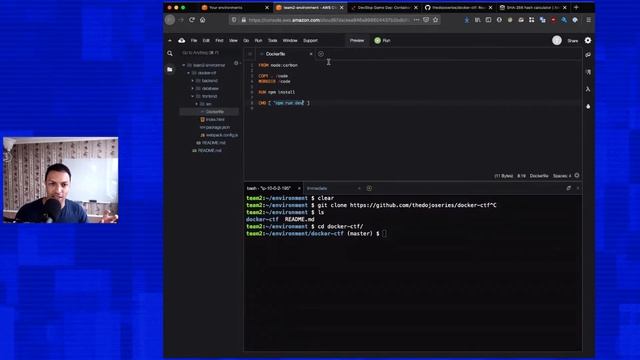
Task: Open editor status bar settings gear
Action: tap(577, 176)
